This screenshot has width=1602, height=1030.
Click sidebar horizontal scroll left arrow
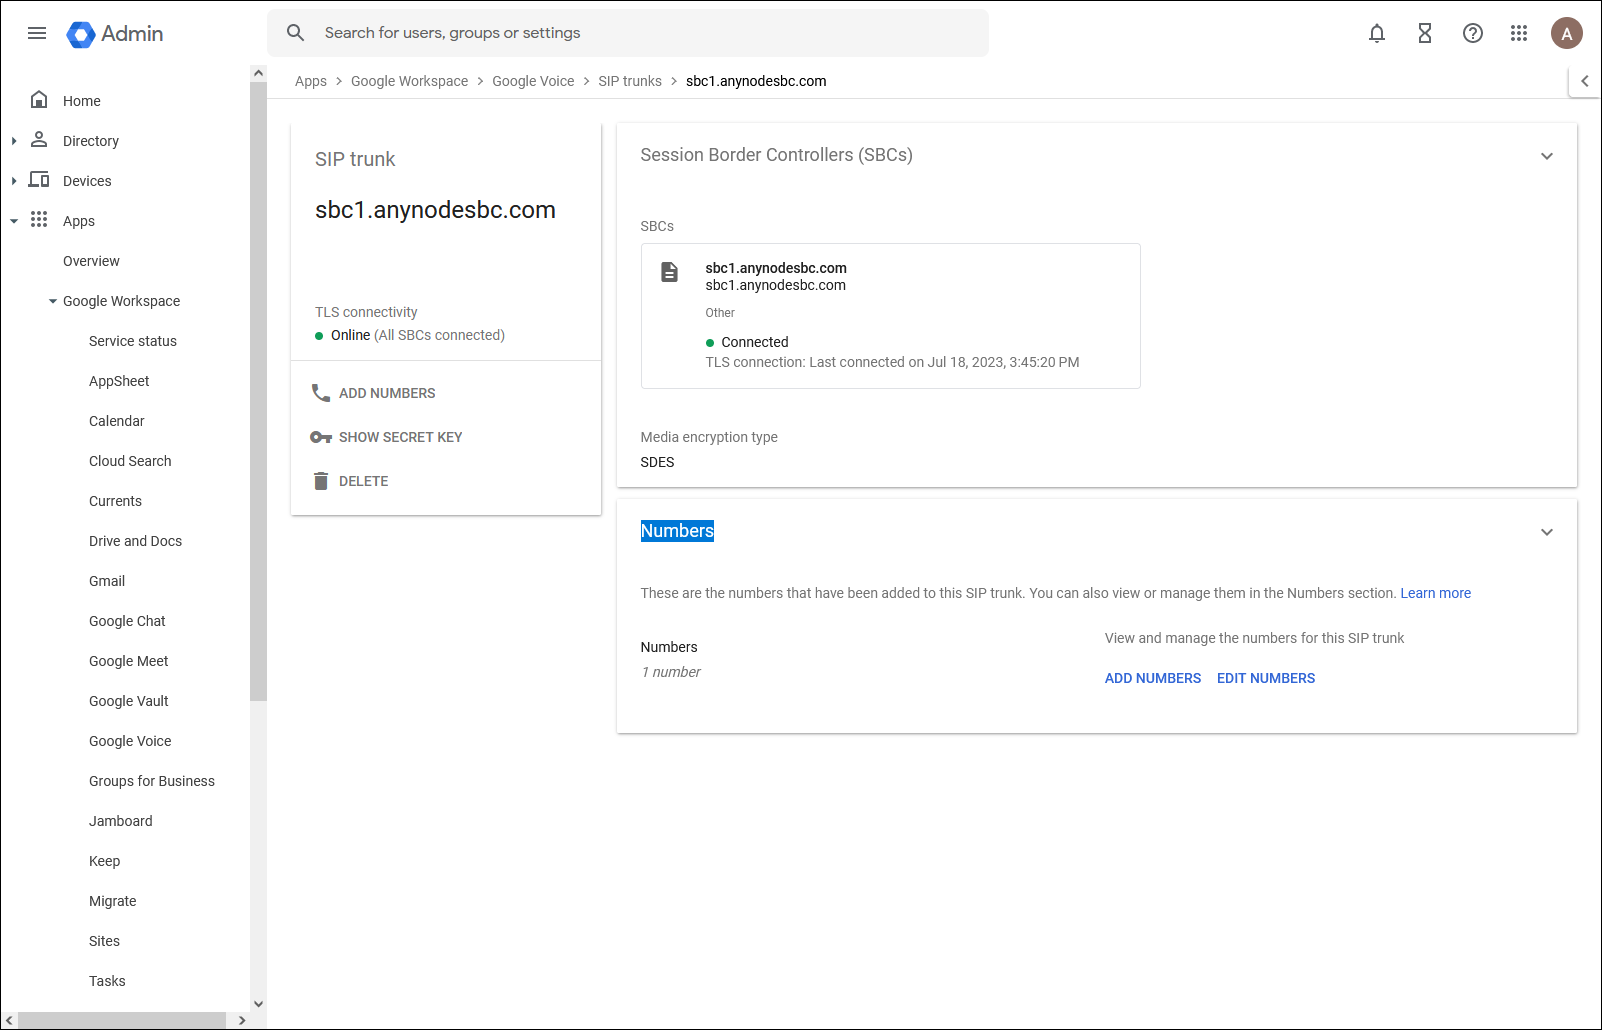(10, 1020)
